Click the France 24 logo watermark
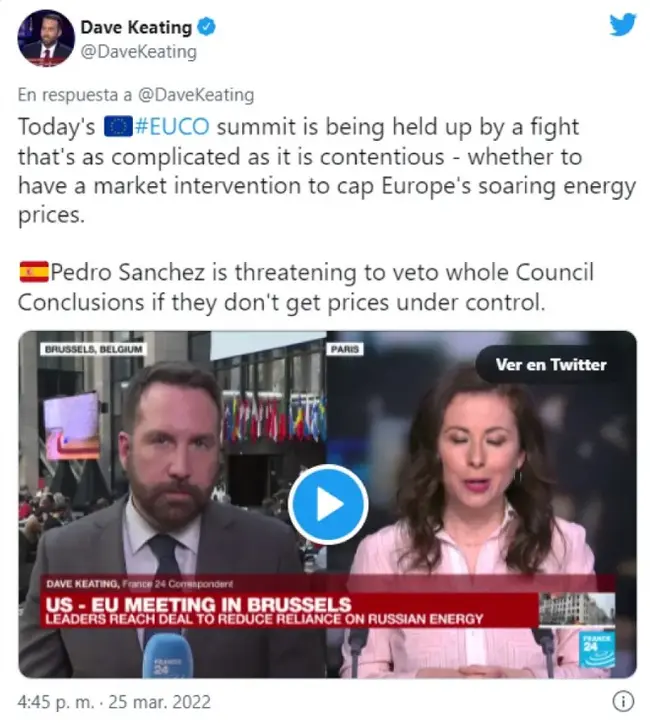This screenshot has width=650, height=723. [597, 651]
